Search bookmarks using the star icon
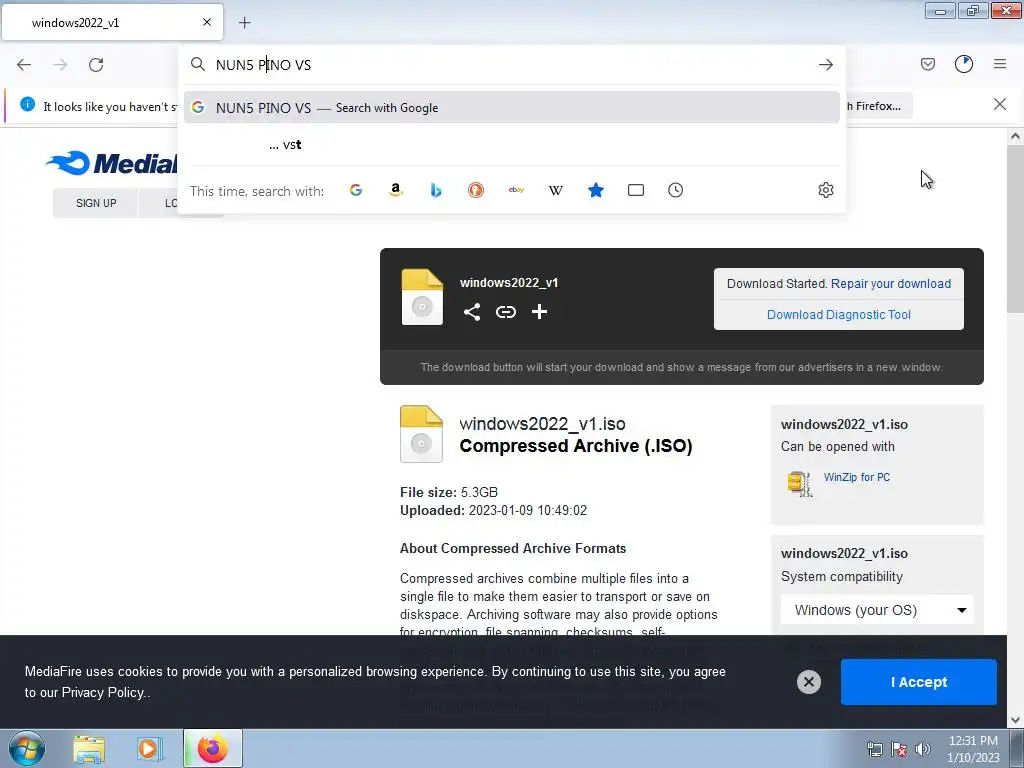The height and width of the screenshot is (768, 1024). 596,190
